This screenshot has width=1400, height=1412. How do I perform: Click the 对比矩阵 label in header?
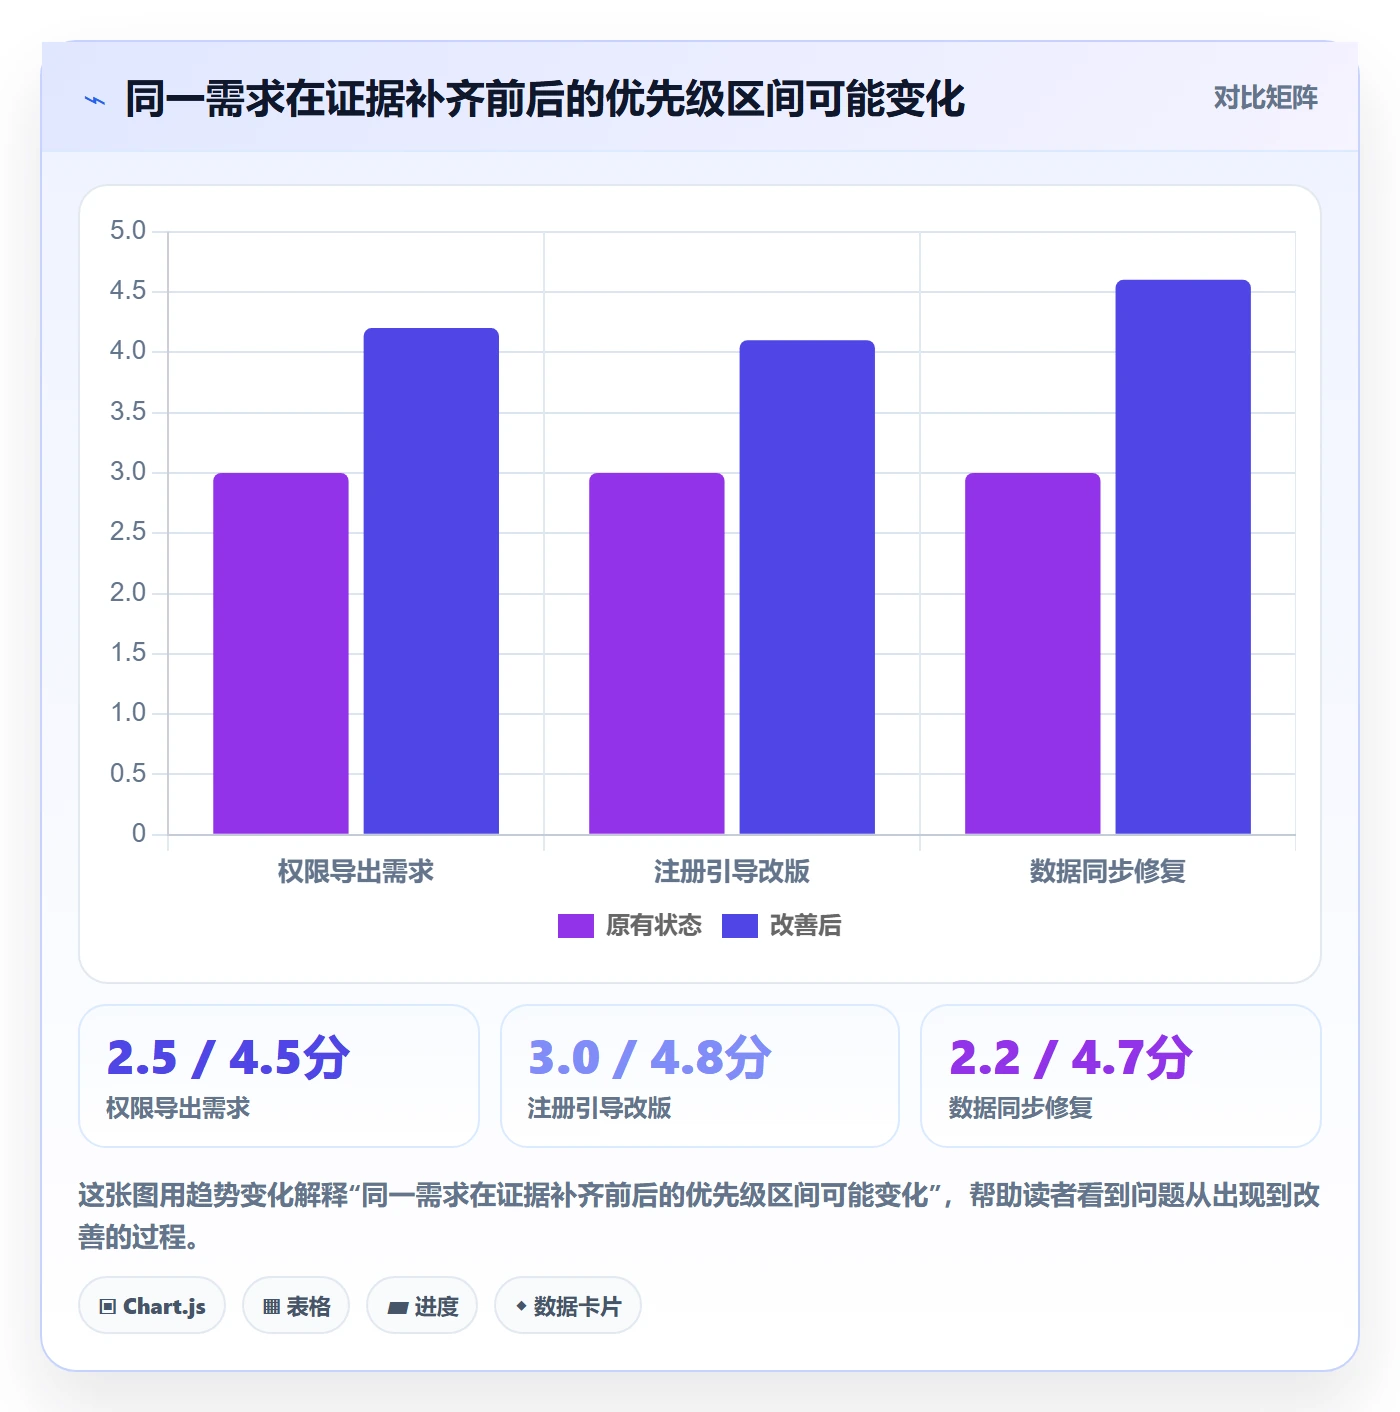(1265, 98)
